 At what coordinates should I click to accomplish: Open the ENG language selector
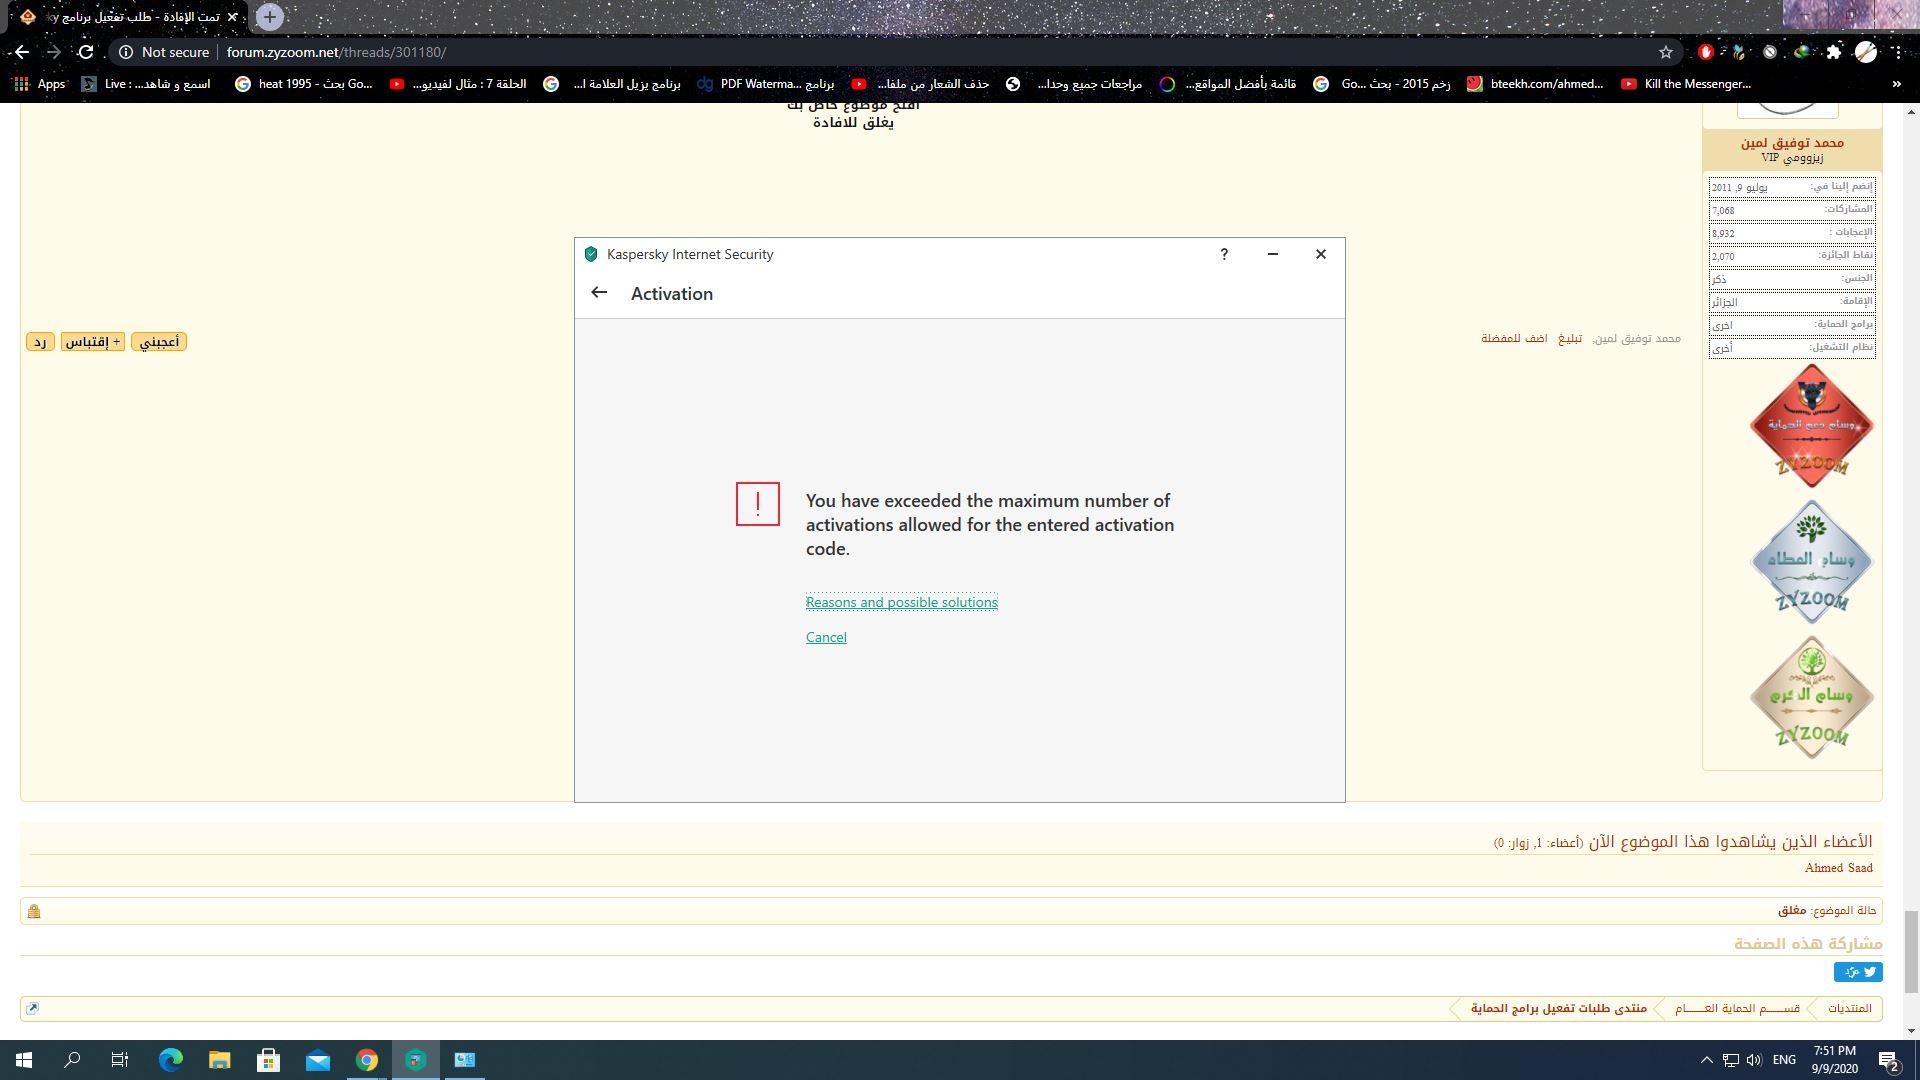[x=1784, y=1060]
